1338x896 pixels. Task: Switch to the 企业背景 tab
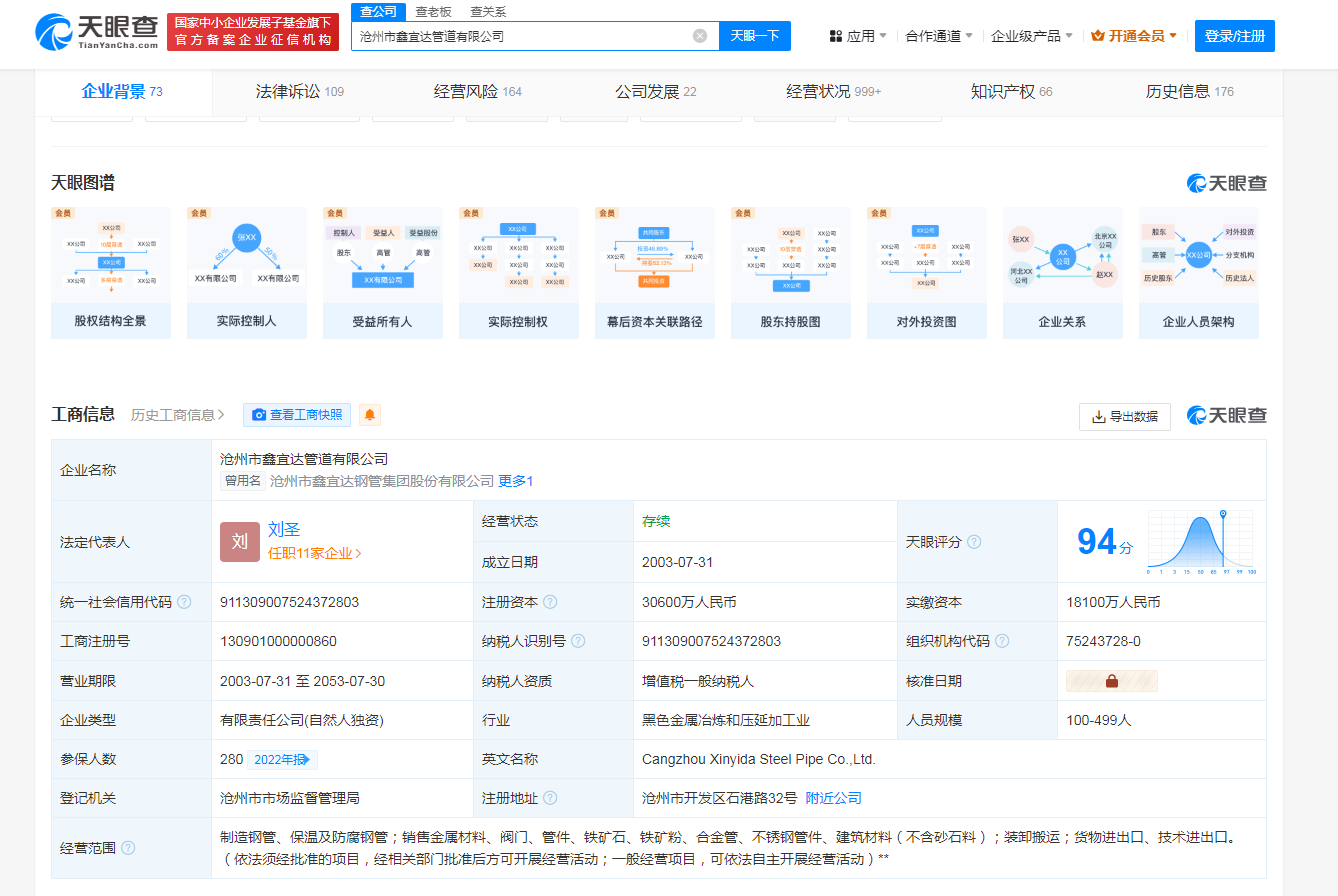(x=122, y=92)
